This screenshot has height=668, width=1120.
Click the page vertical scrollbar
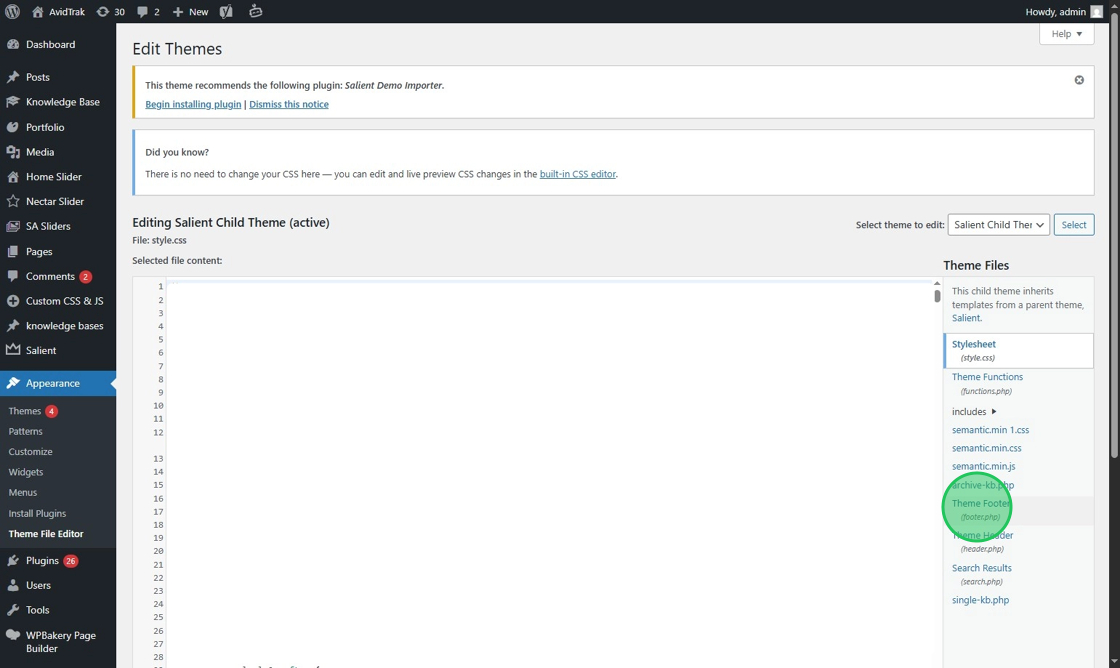(1114, 236)
